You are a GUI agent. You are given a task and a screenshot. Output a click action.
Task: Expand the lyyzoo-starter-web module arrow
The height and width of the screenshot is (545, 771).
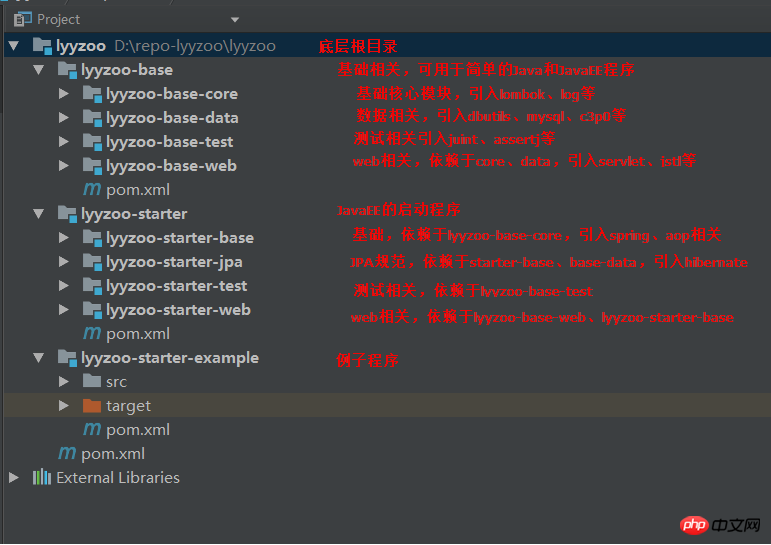click(64, 310)
